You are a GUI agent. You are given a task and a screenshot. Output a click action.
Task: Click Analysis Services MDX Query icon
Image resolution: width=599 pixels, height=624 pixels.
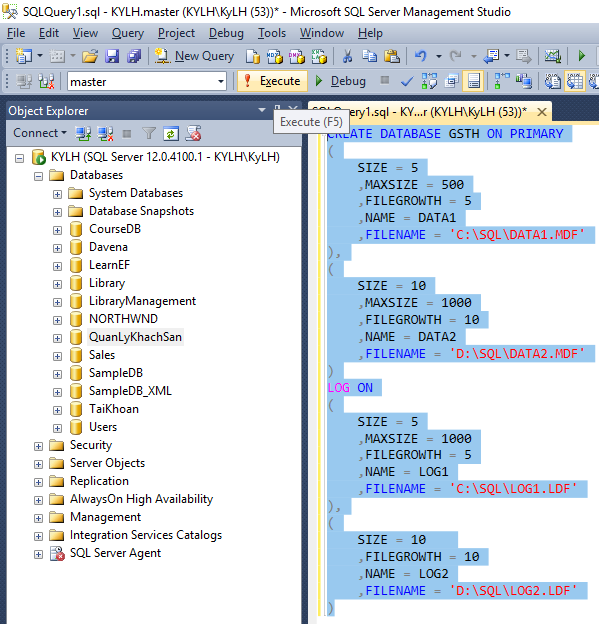pos(274,56)
